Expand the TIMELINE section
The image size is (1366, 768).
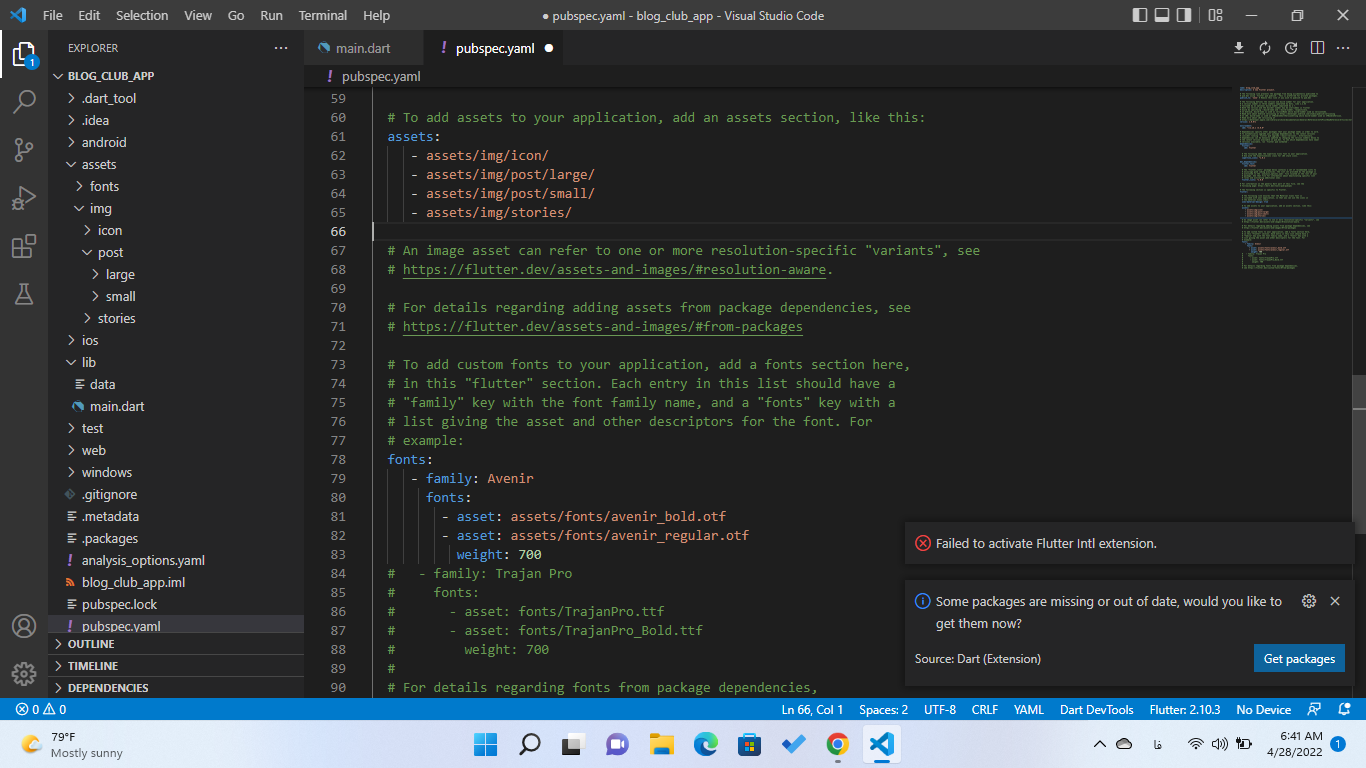click(176, 666)
